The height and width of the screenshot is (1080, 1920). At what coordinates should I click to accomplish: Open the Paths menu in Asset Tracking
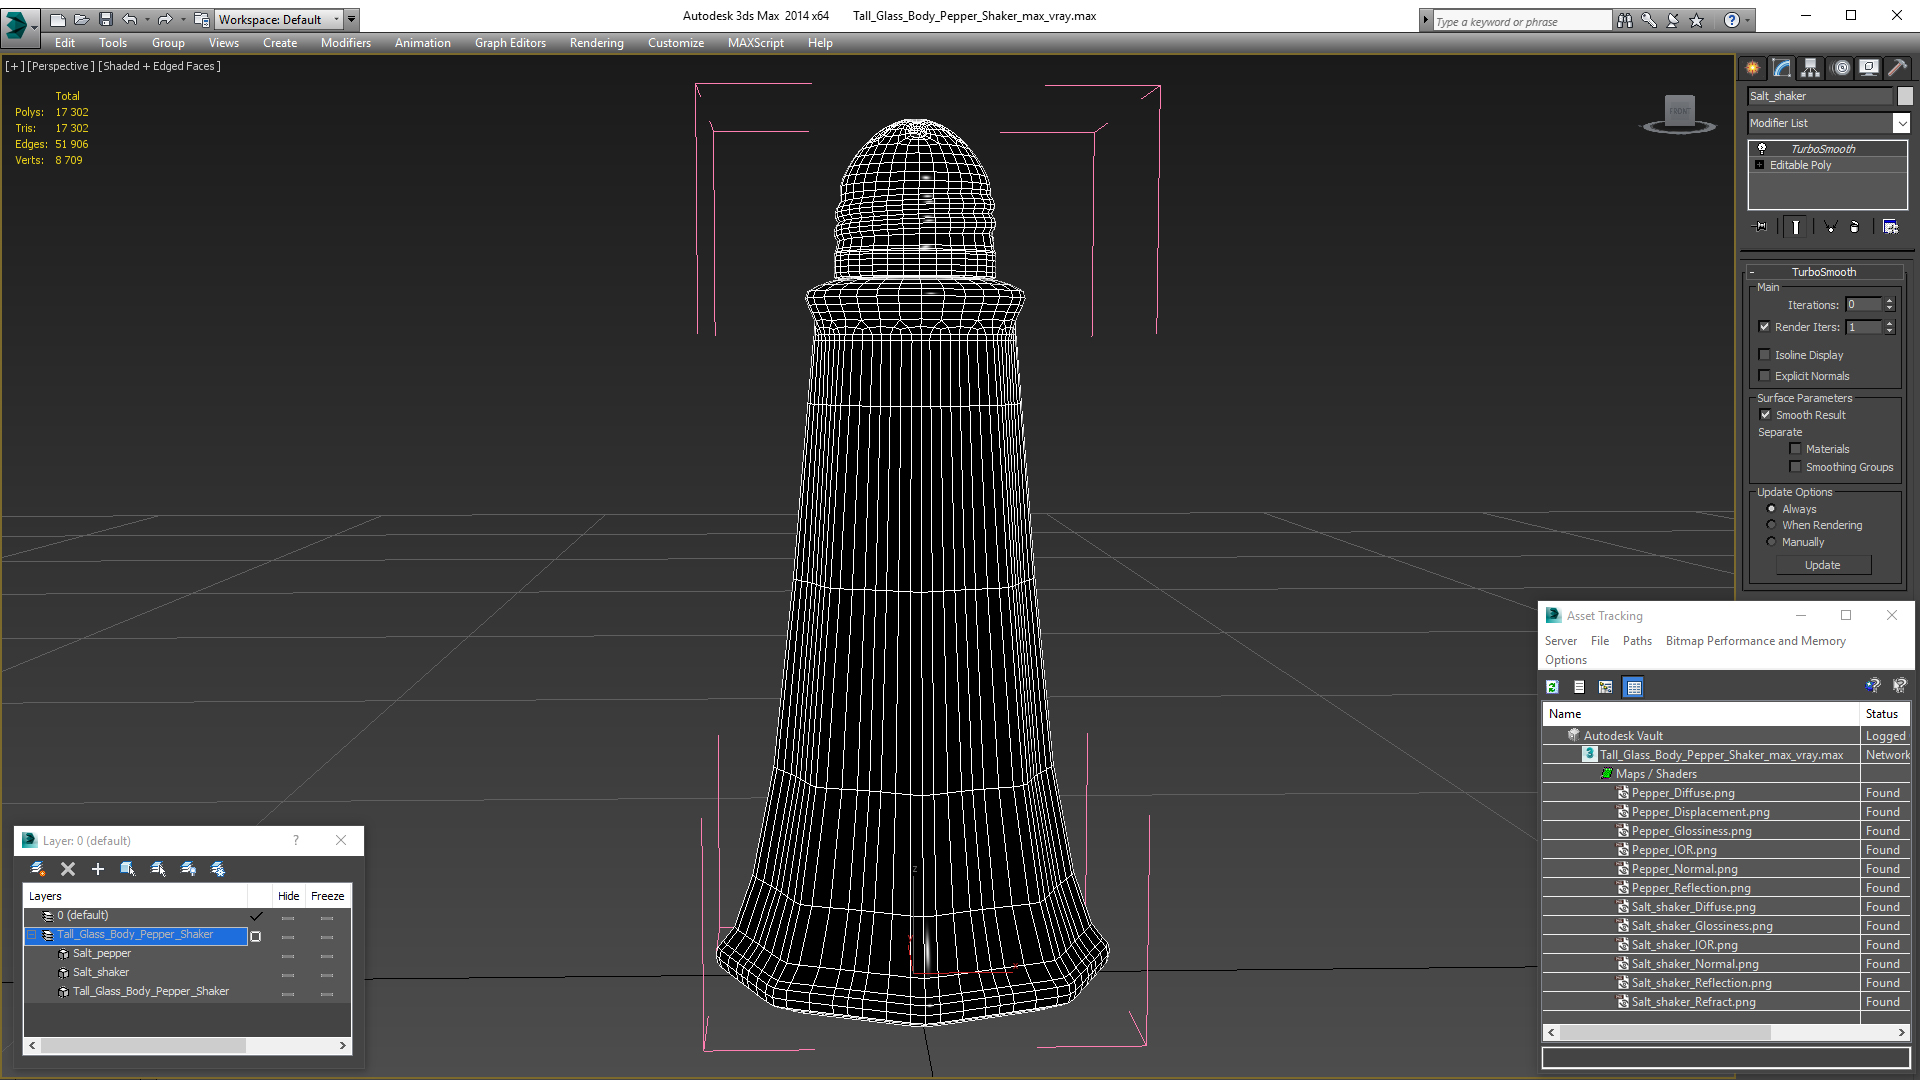[x=1636, y=641]
